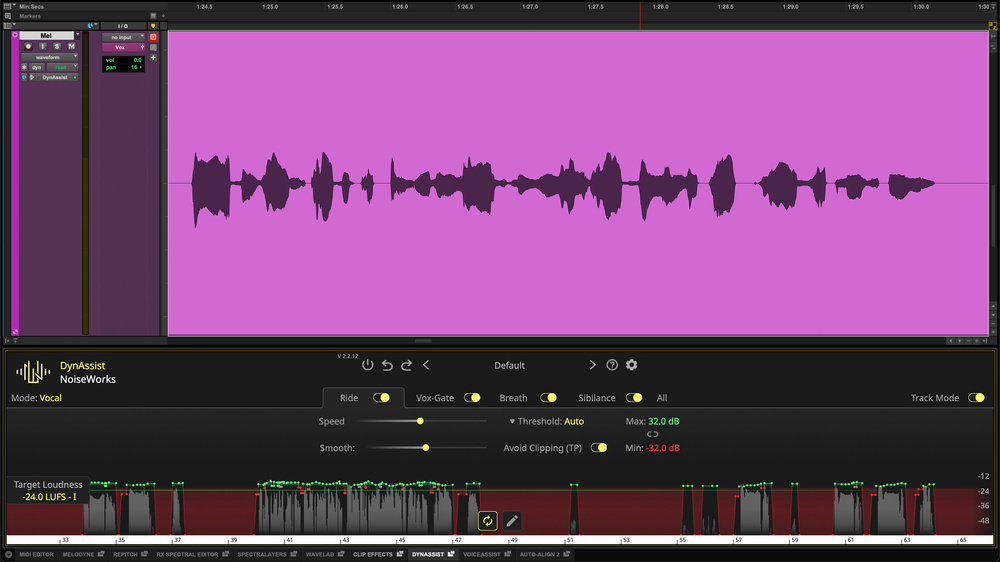1000x562 pixels.
Task: Open Mel track name dropdown arrow
Action: [x=78, y=34]
